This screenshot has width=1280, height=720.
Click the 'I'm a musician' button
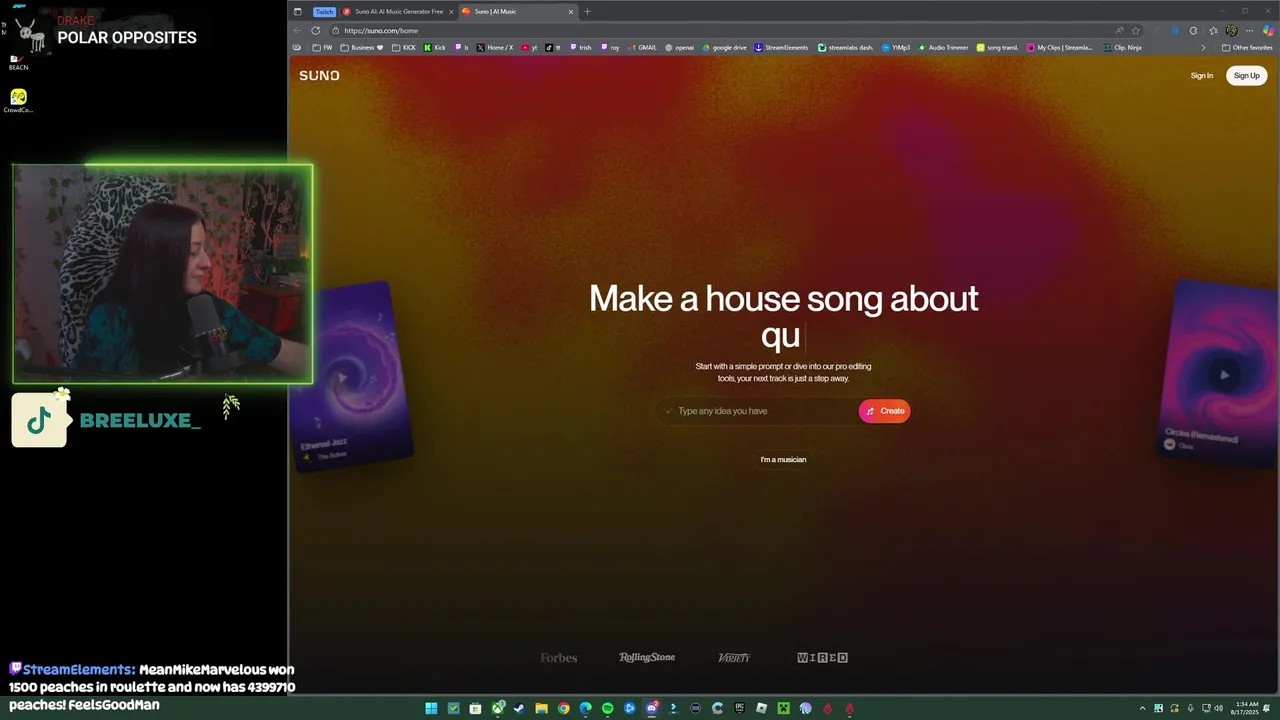tap(783, 460)
